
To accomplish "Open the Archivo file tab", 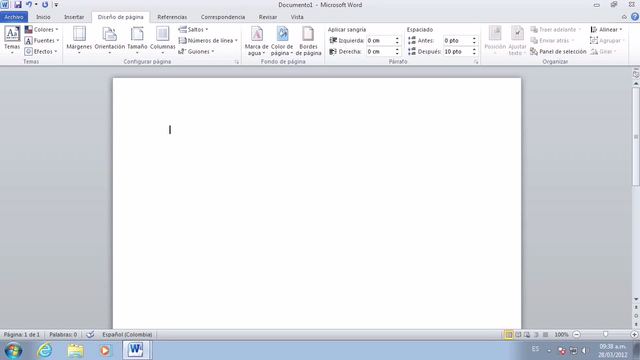I will pos(14,17).
